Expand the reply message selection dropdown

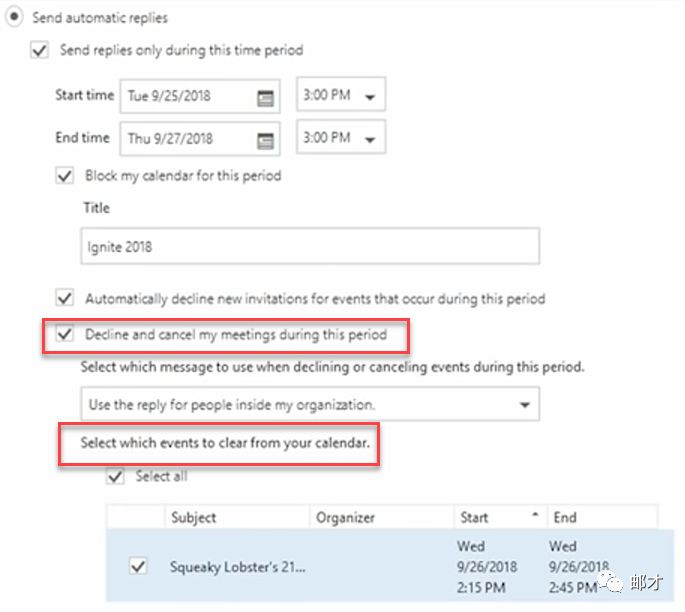[525, 405]
